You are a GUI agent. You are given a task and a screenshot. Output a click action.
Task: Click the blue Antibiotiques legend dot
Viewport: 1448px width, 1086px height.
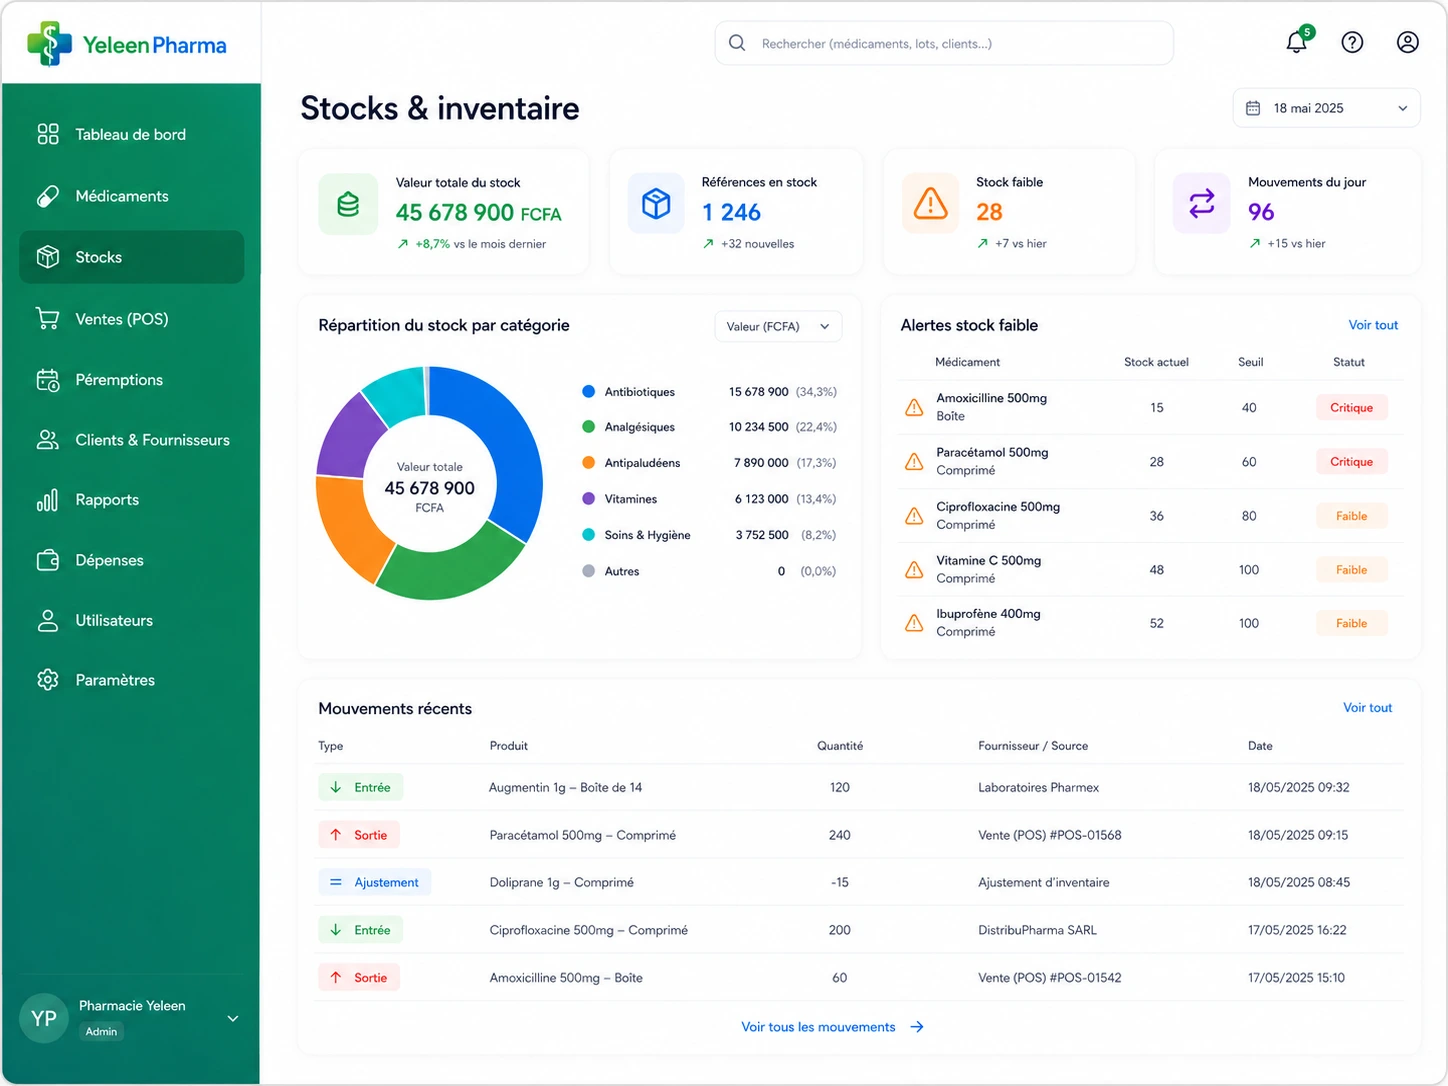pos(589,391)
